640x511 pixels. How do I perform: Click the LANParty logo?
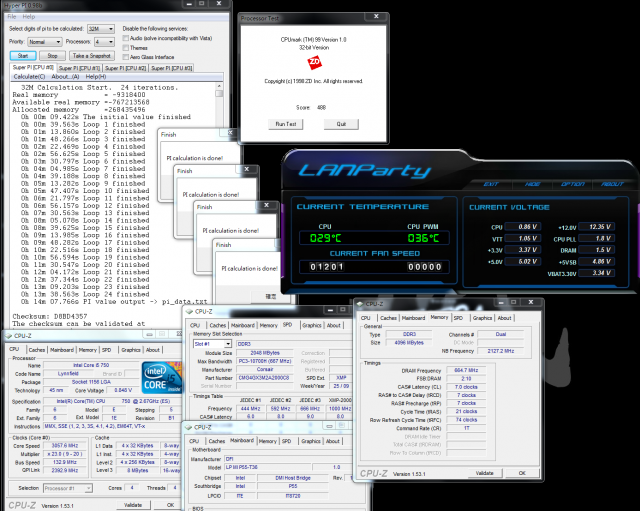364,170
